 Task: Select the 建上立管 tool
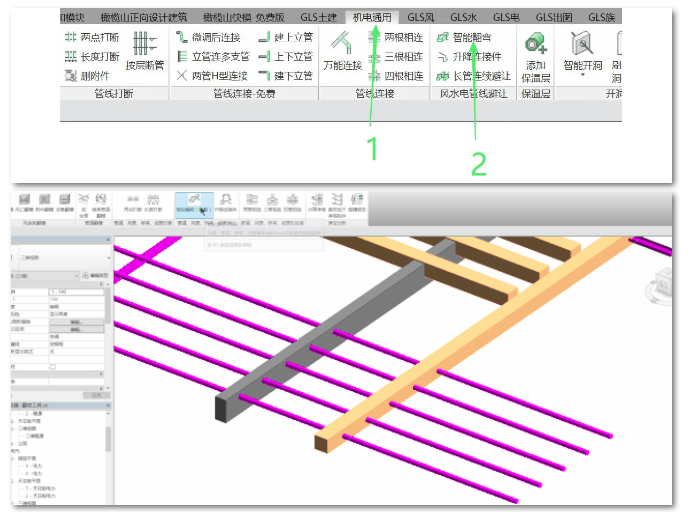(286, 37)
